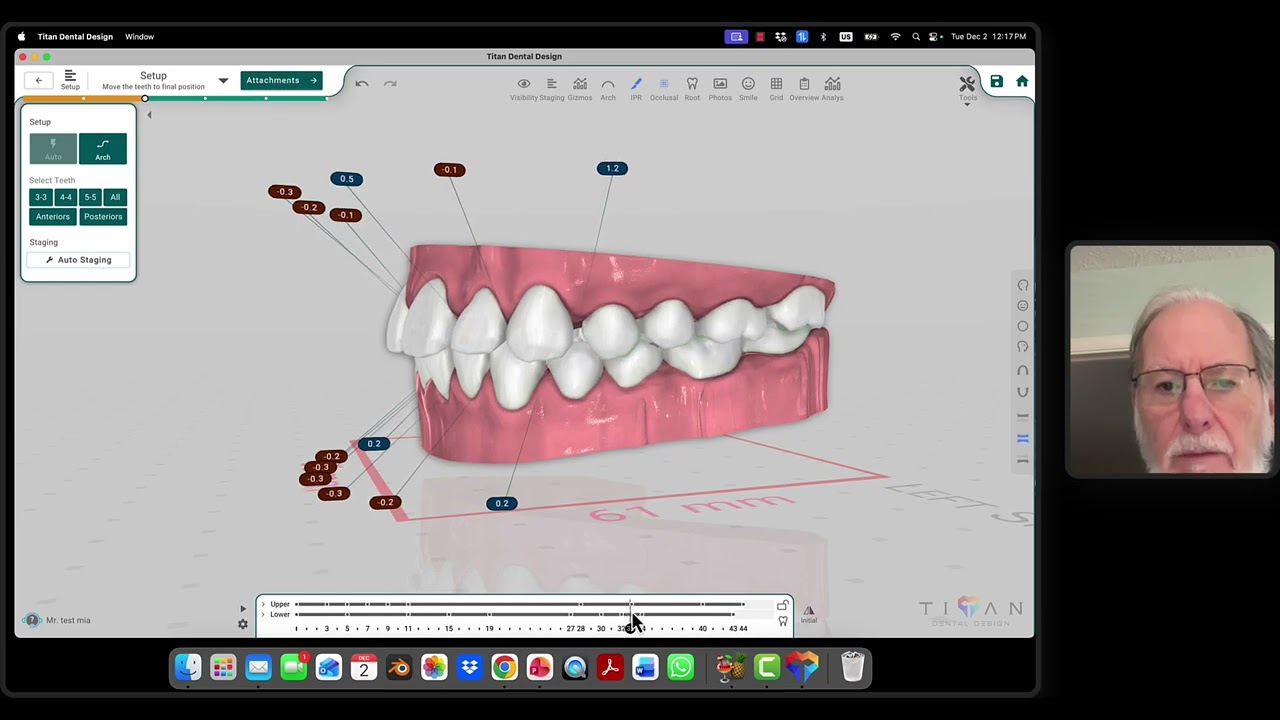Expand the Lower staging row
This screenshot has width=1280, height=720.
click(263, 614)
